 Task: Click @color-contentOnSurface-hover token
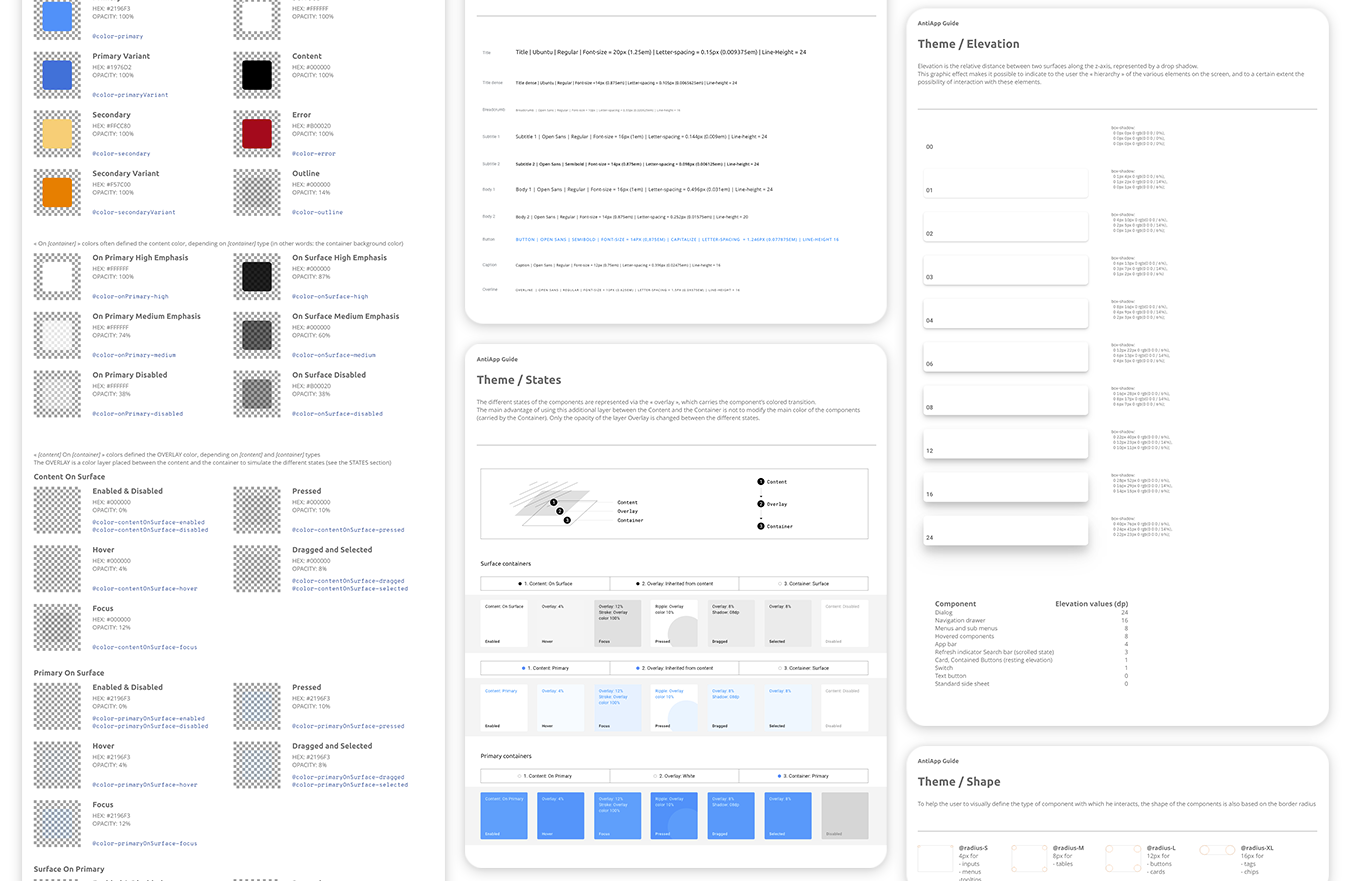(145, 588)
